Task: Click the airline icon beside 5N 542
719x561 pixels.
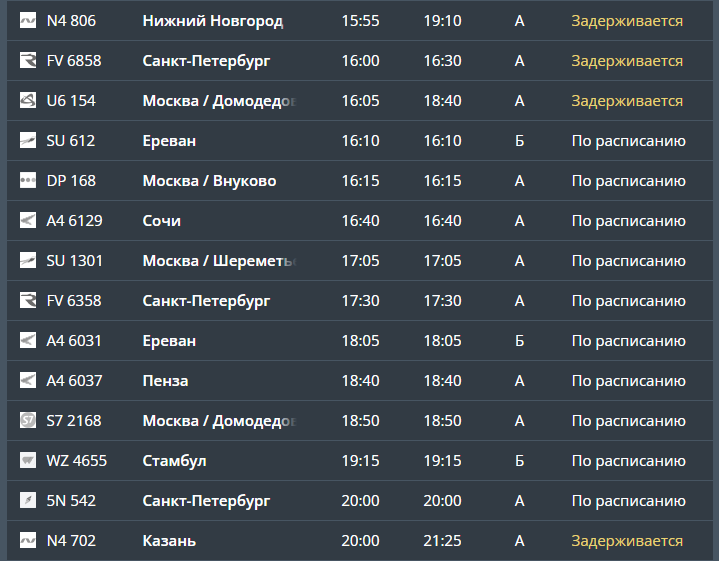Action: point(28,501)
